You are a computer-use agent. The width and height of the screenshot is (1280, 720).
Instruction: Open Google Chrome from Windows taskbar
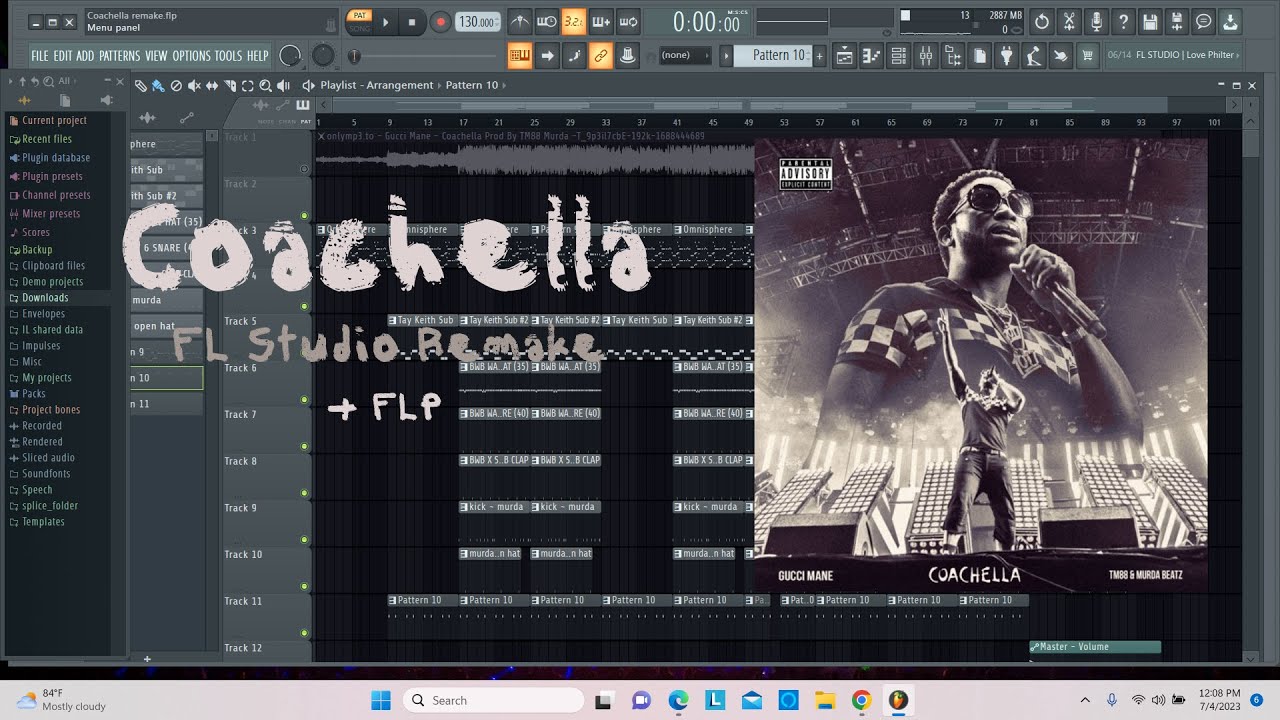(861, 701)
